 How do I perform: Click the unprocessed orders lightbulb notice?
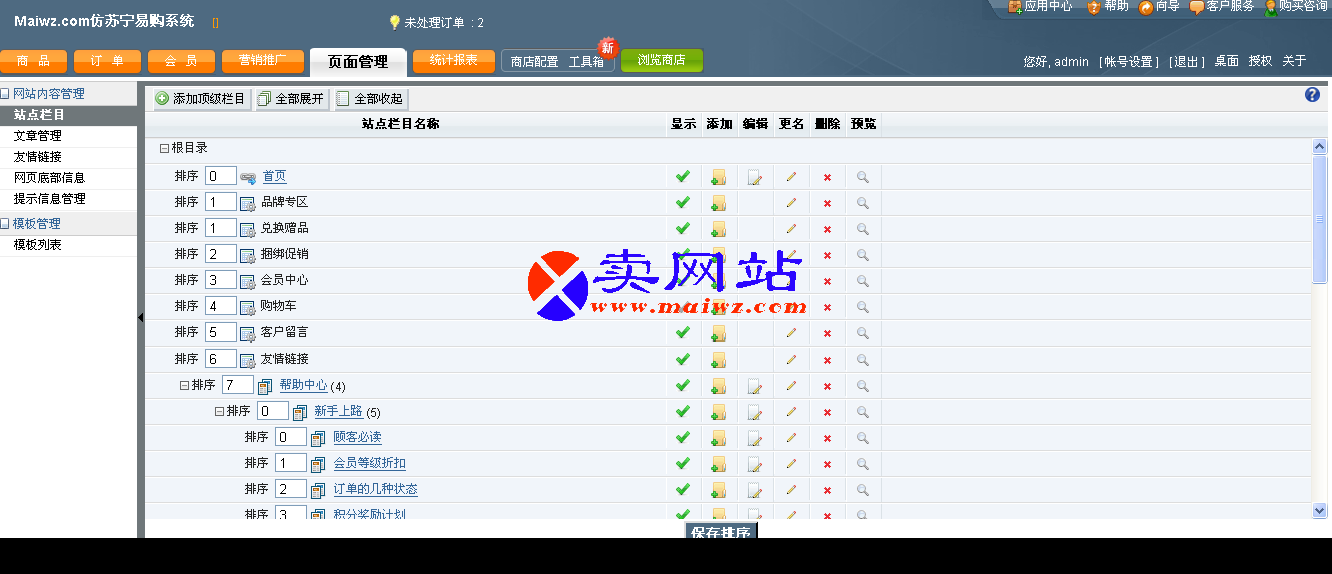click(436, 22)
